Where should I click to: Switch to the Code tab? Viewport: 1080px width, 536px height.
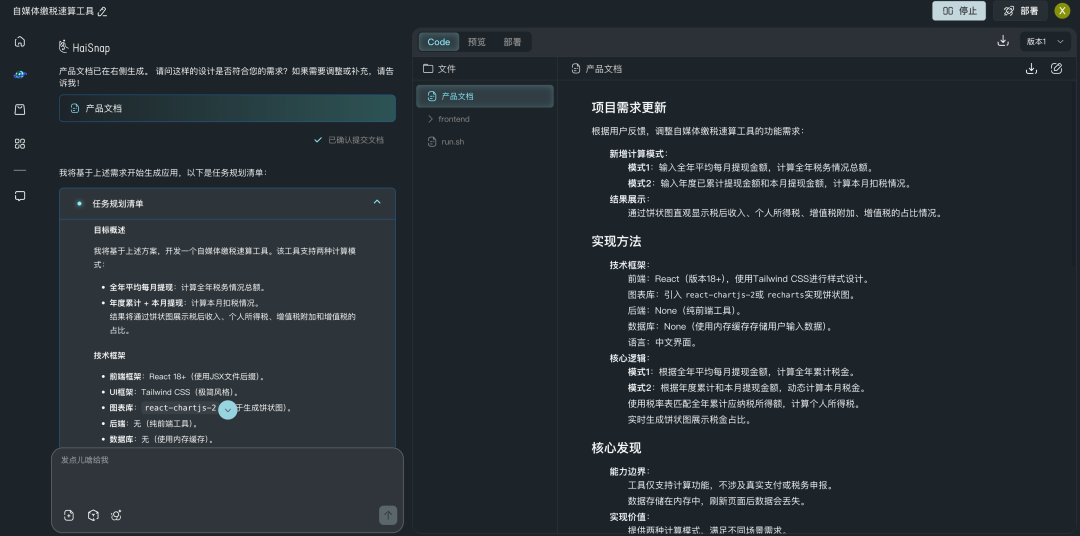(x=439, y=42)
